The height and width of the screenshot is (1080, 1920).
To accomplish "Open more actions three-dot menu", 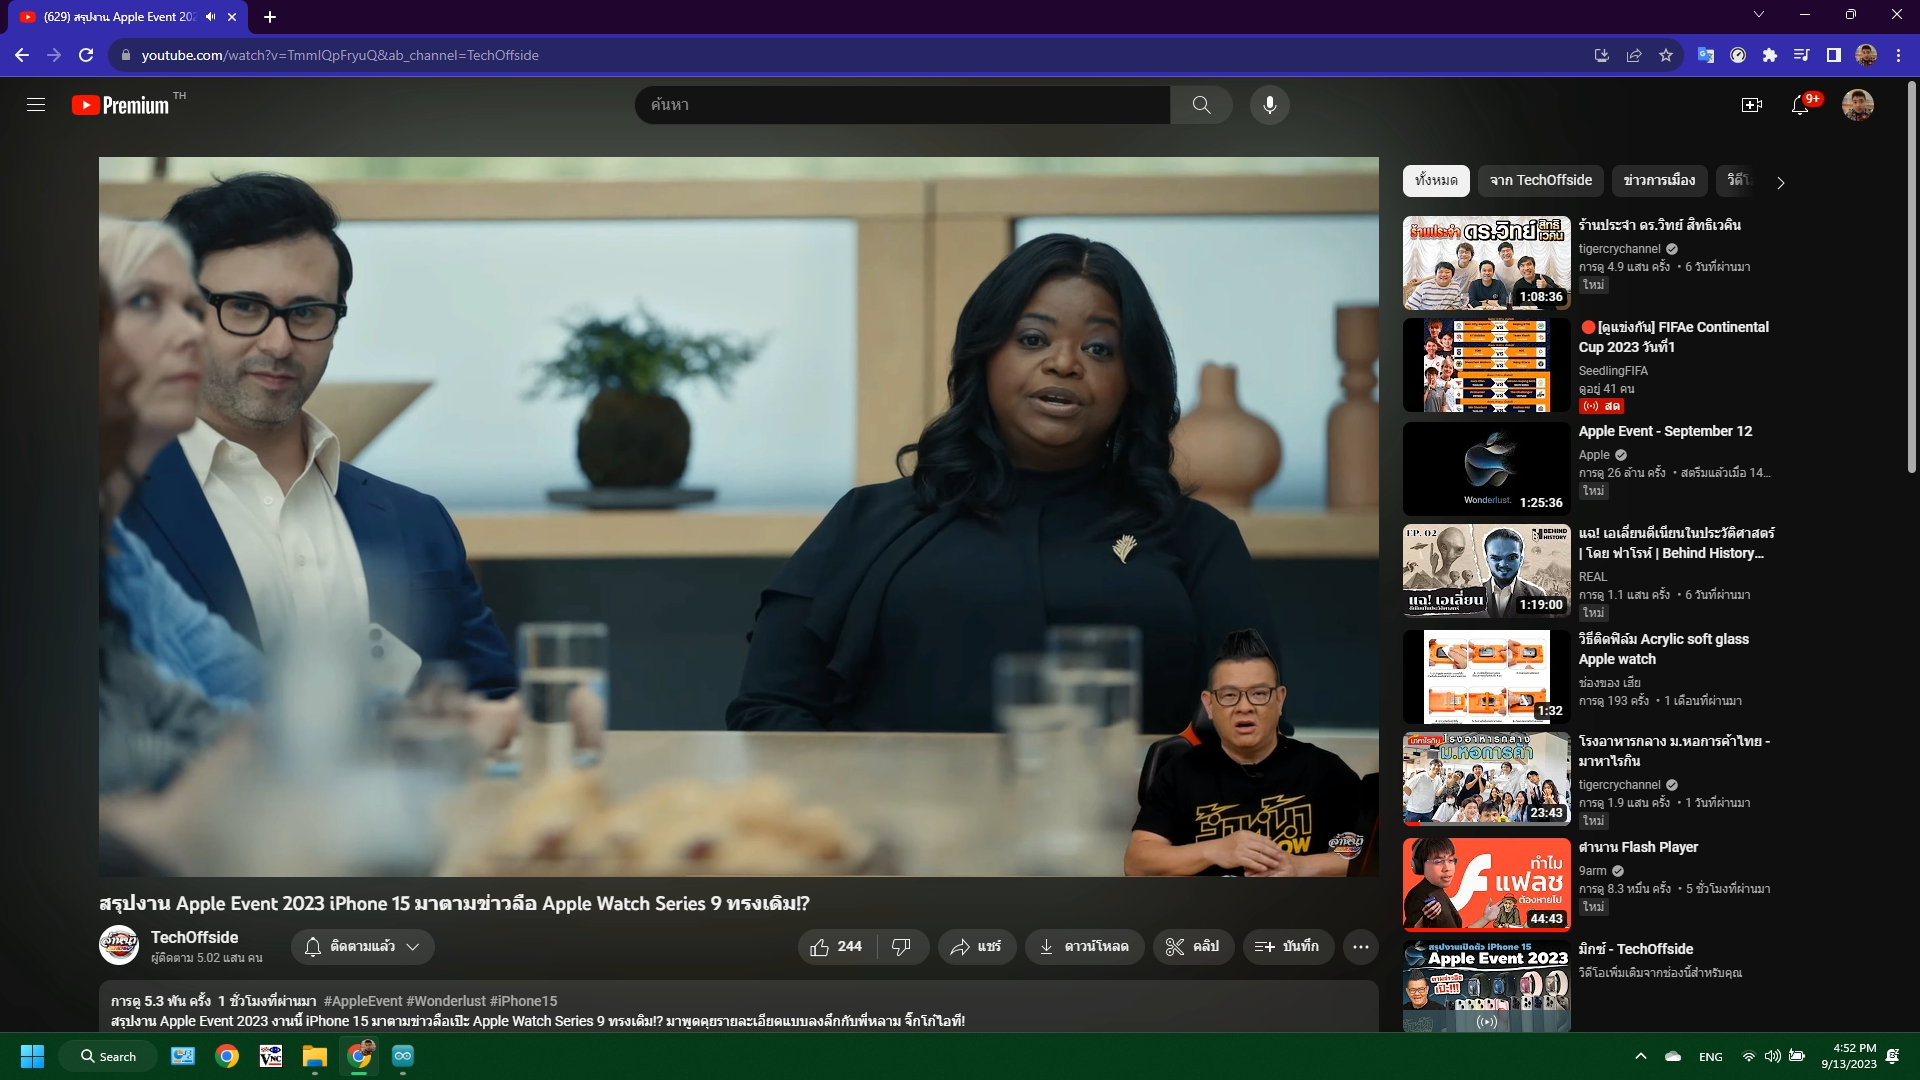I will [1361, 947].
